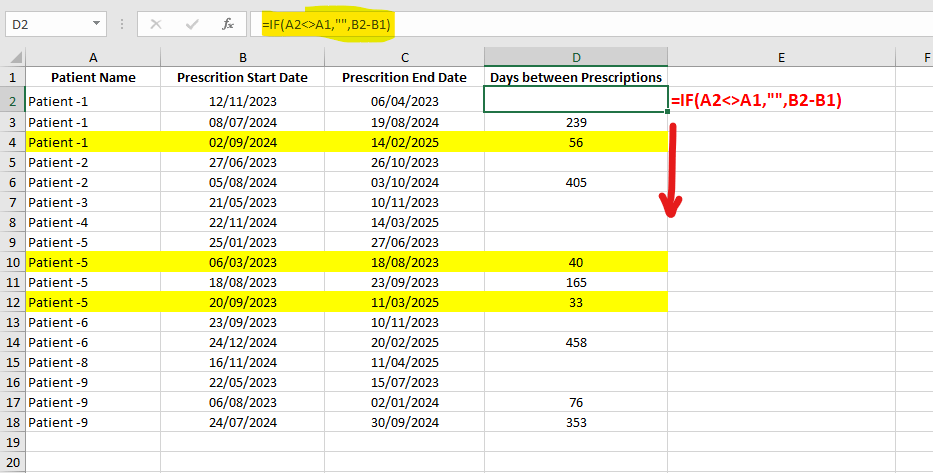This screenshot has width=933, height=473.
Task: Click the Select All corner triangle
Action: [16, 58]
